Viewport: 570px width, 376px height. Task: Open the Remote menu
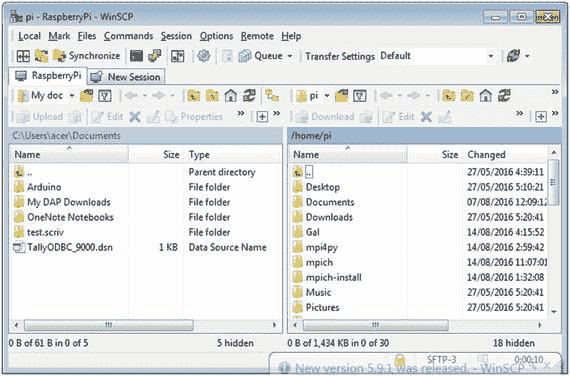click(x=257, y=36)
